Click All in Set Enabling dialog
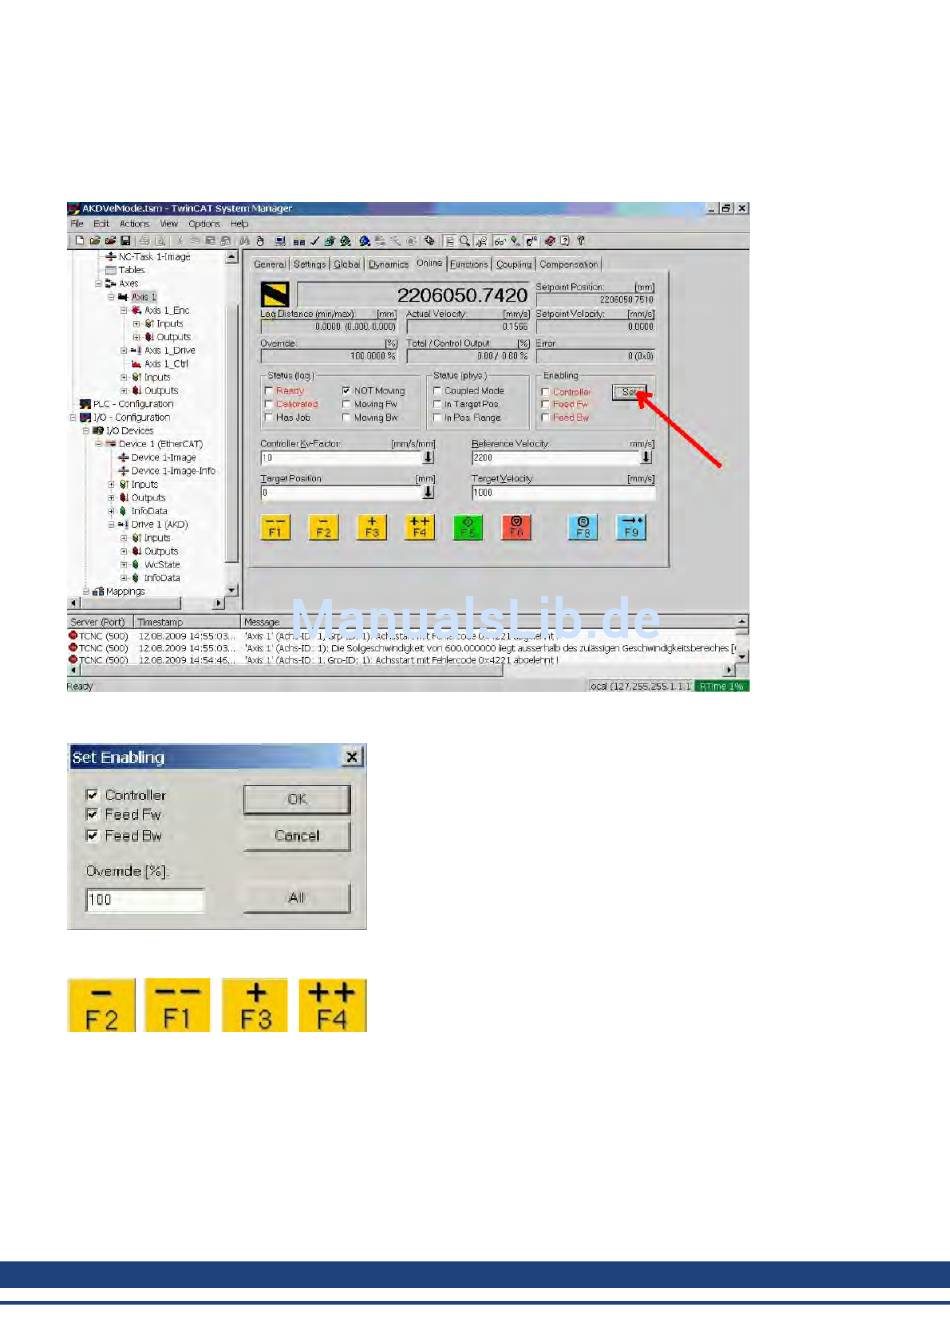 pos(297,898)
